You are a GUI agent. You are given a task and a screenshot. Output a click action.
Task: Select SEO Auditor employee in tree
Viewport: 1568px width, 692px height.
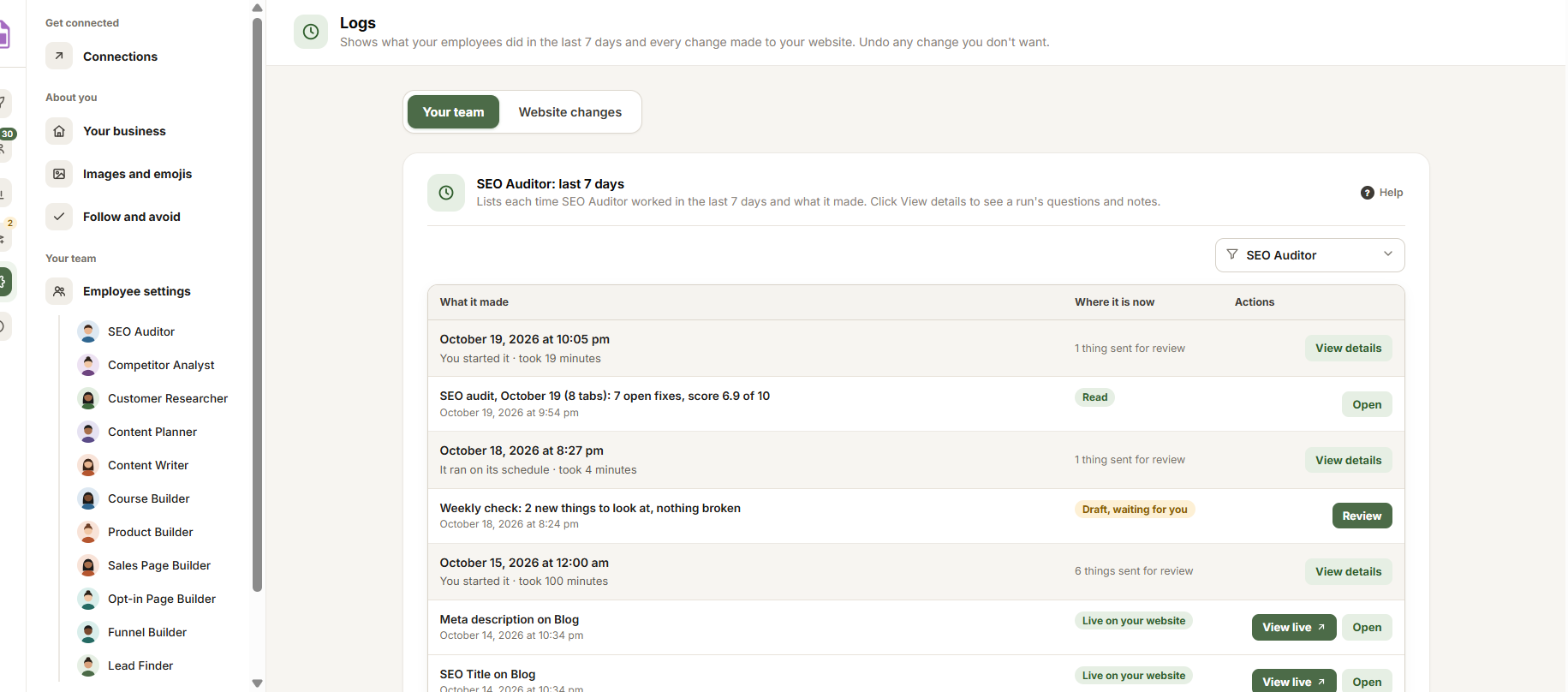pos(141,332)
